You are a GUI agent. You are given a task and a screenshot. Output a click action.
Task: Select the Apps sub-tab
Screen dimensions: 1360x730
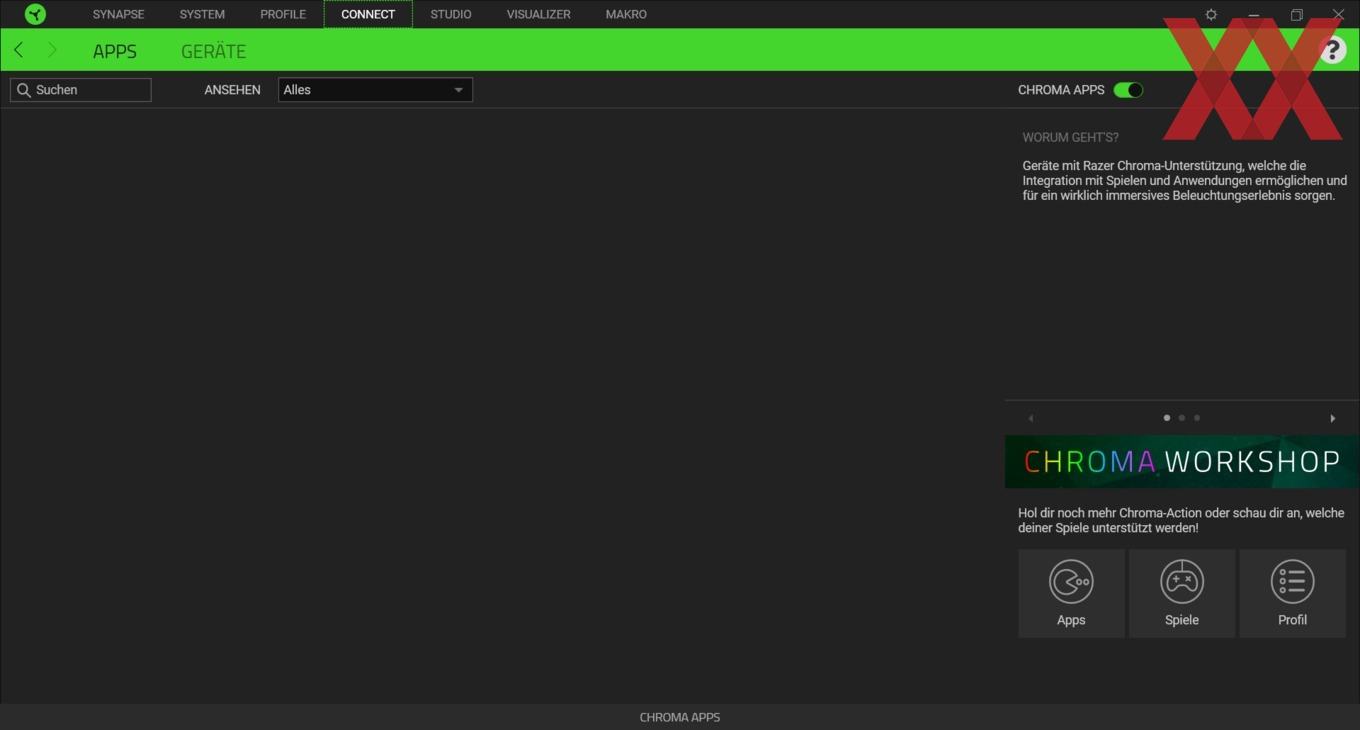[115, 51]
